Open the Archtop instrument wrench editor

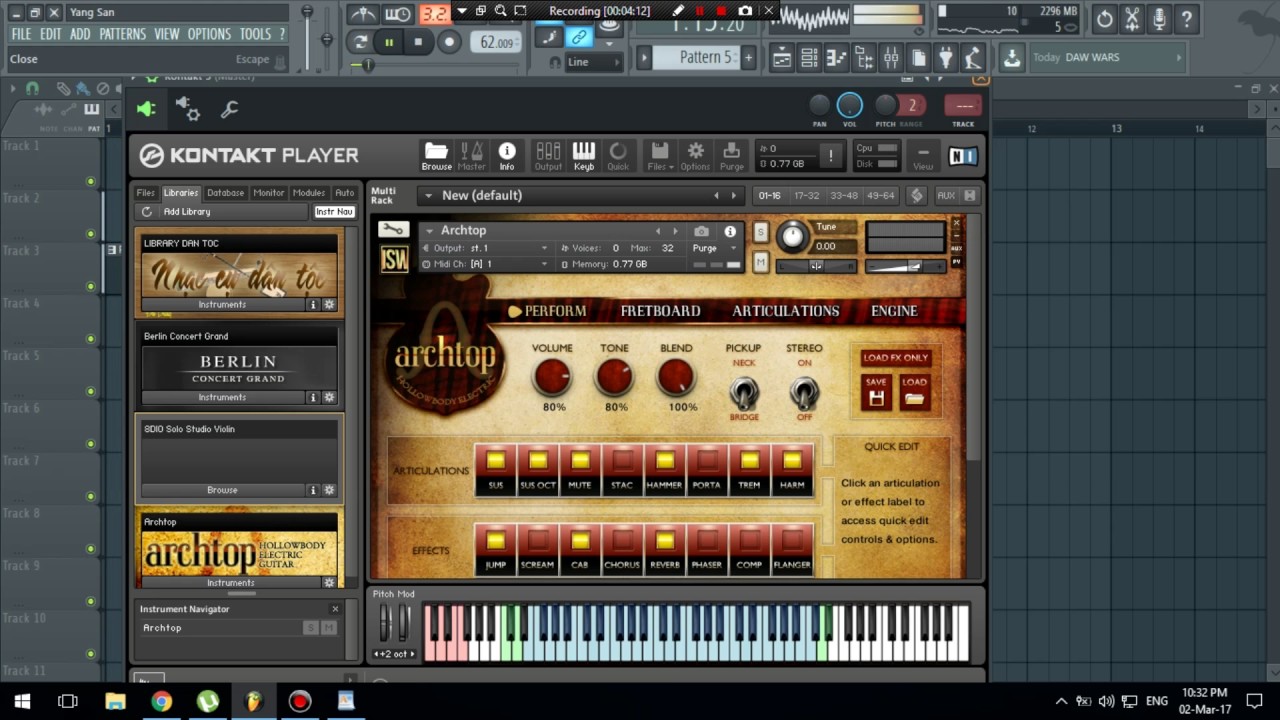pyautogui.click(x=393, y=230)
